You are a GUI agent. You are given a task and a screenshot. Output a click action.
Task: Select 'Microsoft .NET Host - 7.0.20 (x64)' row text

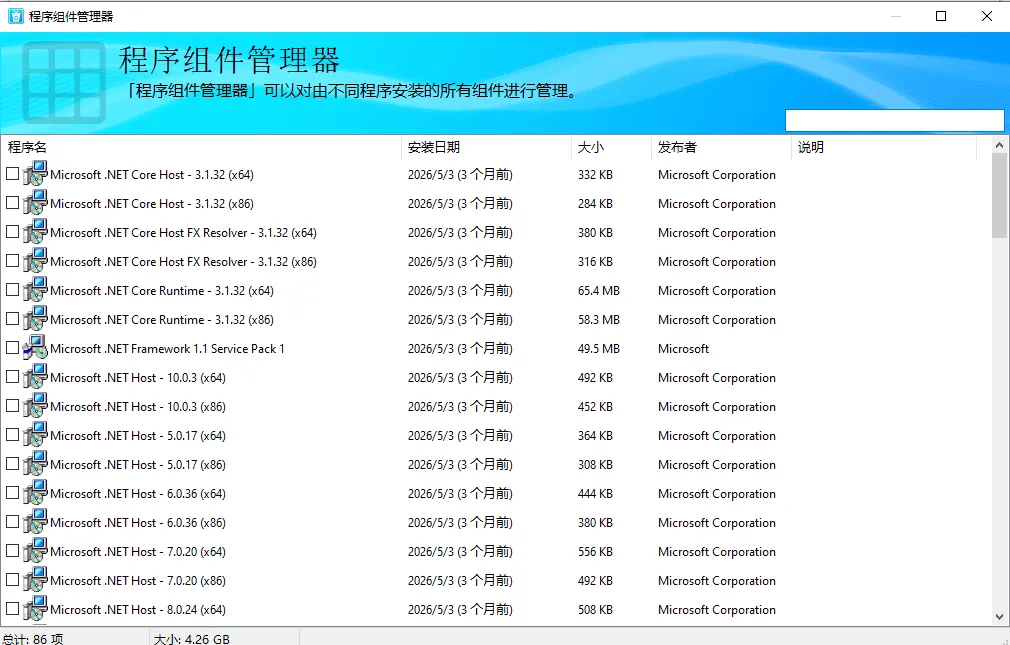pyautogui.click(x=138, y=552)
